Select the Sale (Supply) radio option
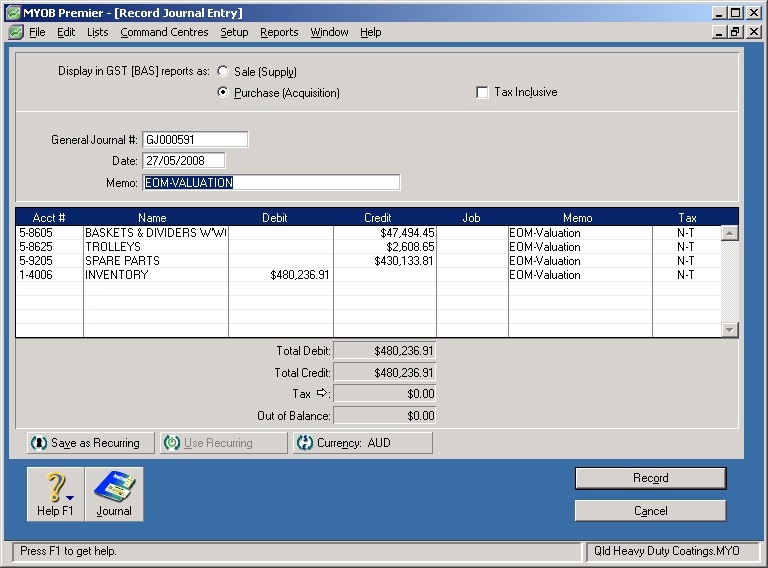Screen dimensions: 768x568 coord(223,71)
